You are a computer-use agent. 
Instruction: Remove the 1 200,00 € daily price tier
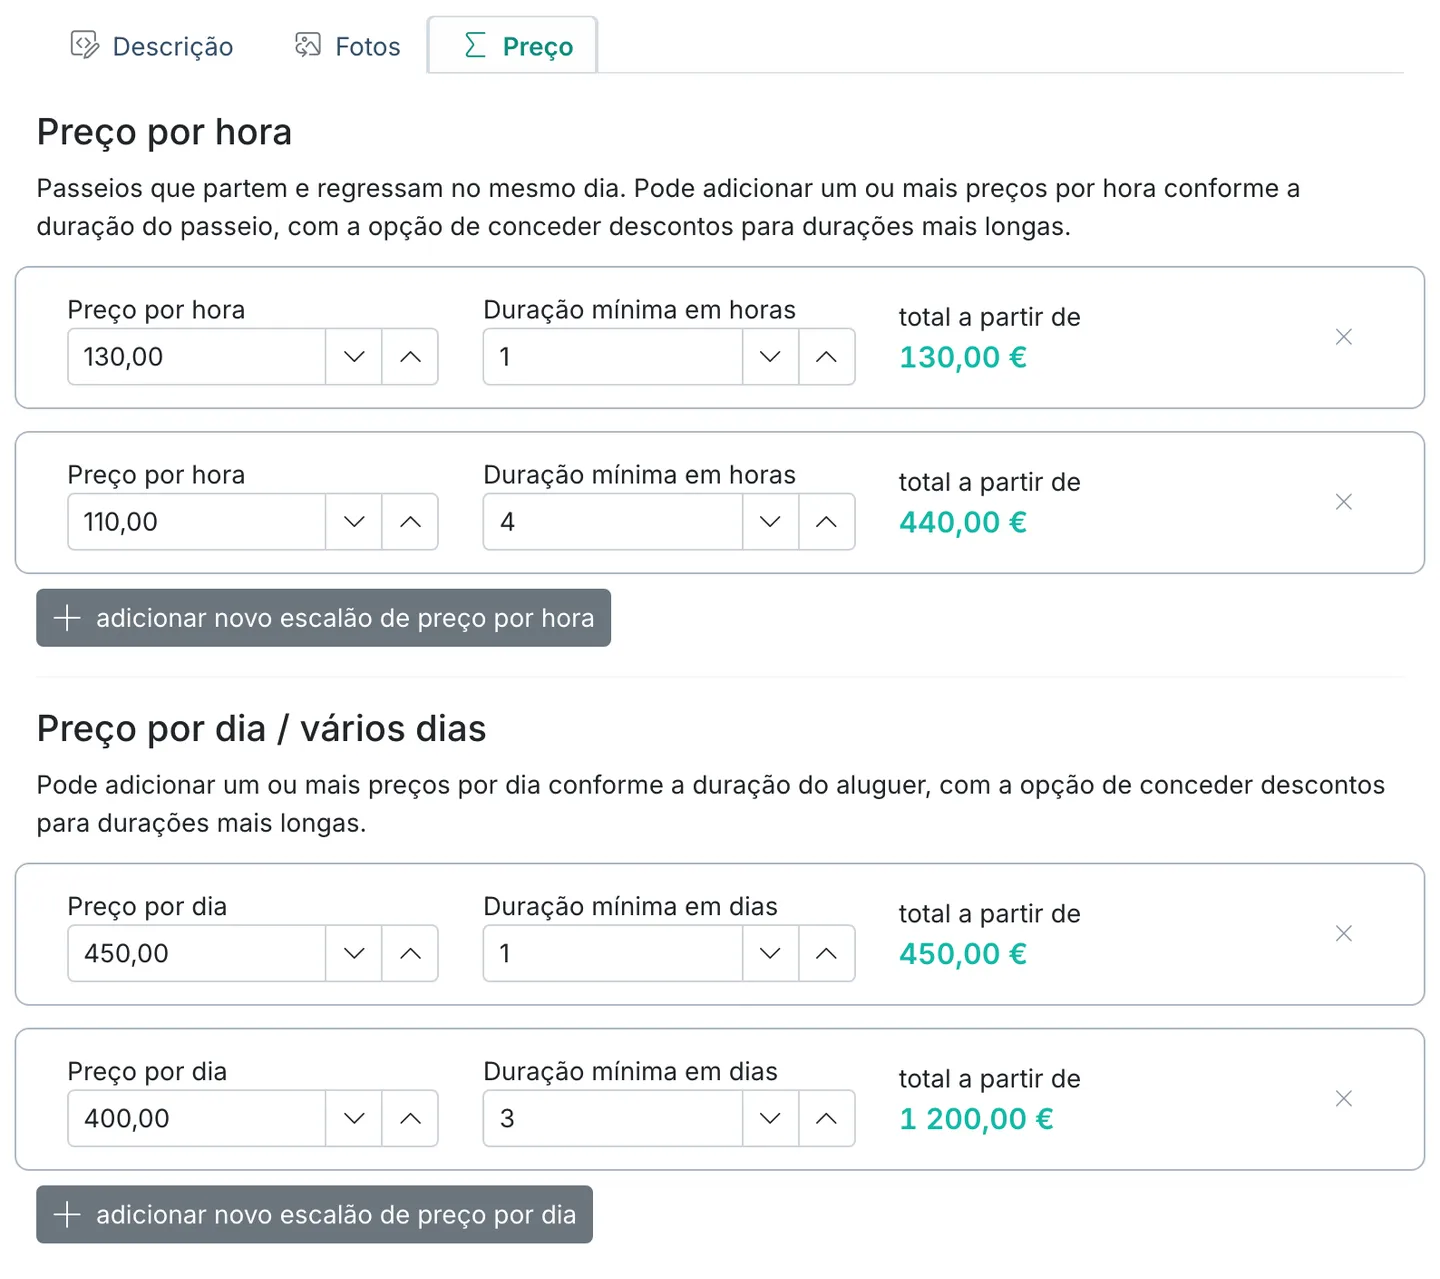pyautogui.click(x=1344, y=1099)
